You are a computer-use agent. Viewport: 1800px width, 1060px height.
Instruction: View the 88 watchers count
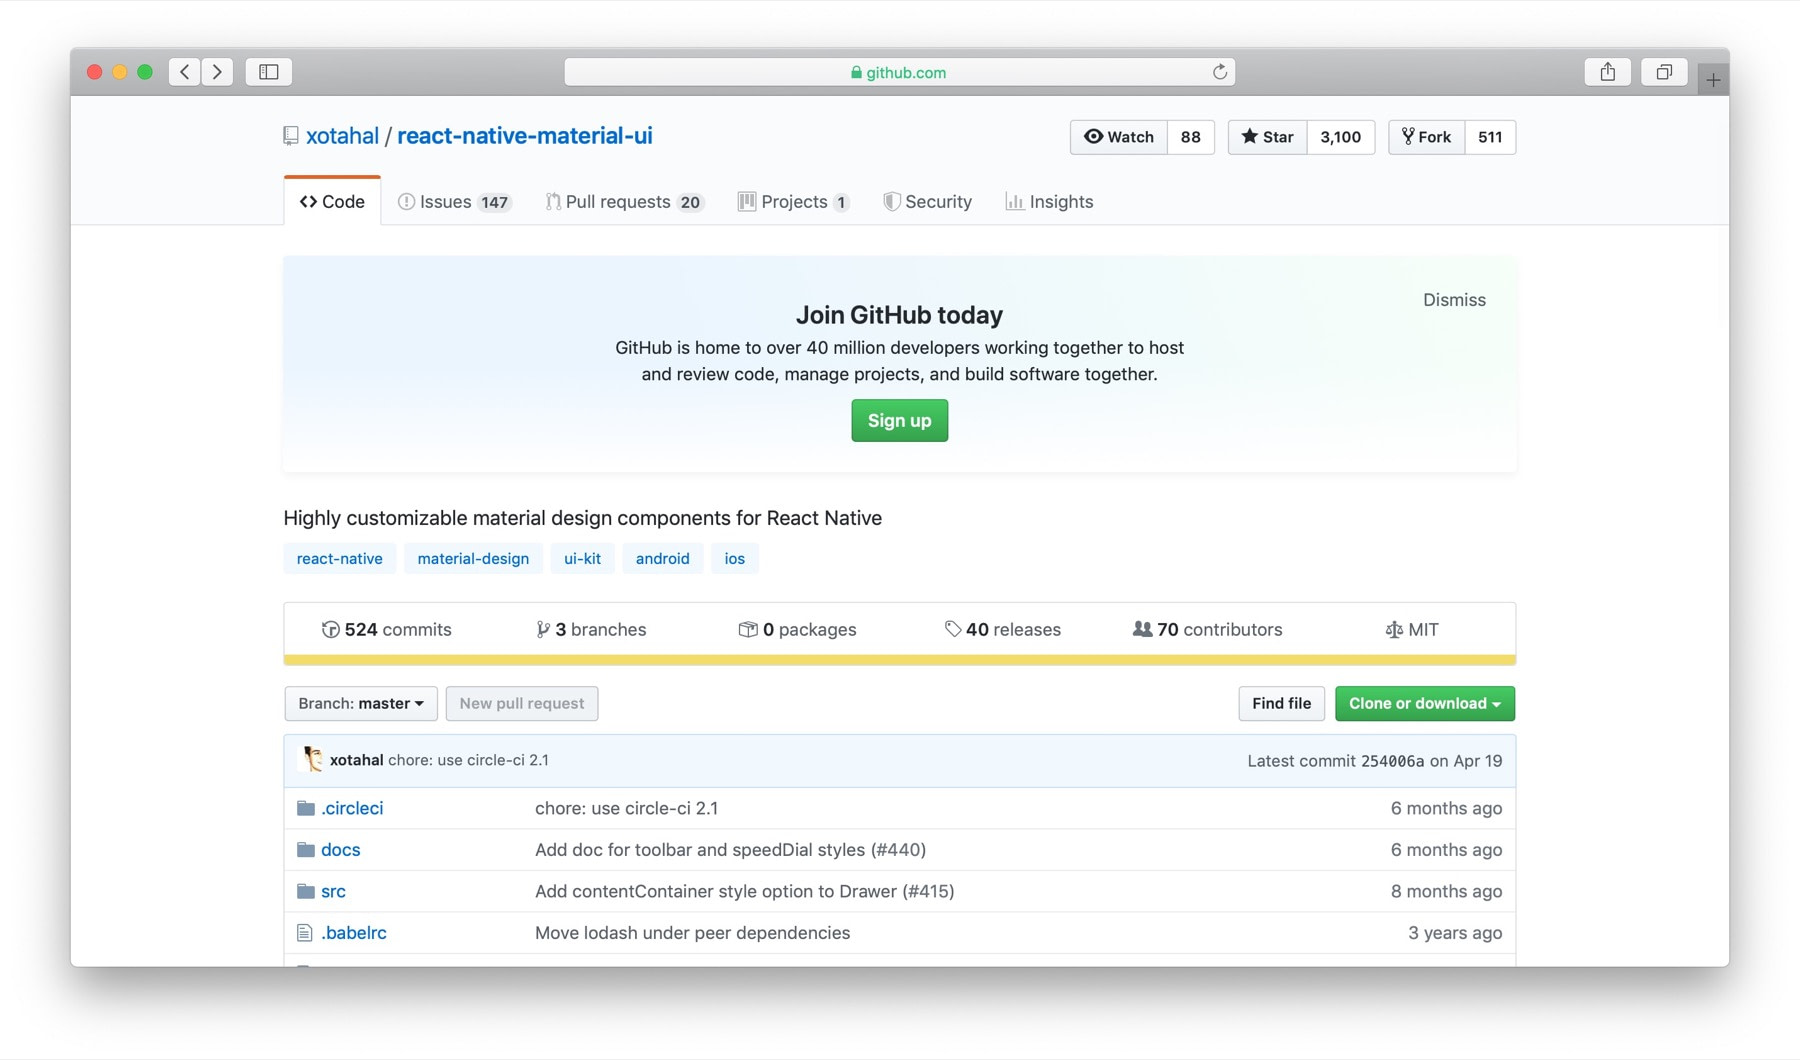pos(1191,137)
